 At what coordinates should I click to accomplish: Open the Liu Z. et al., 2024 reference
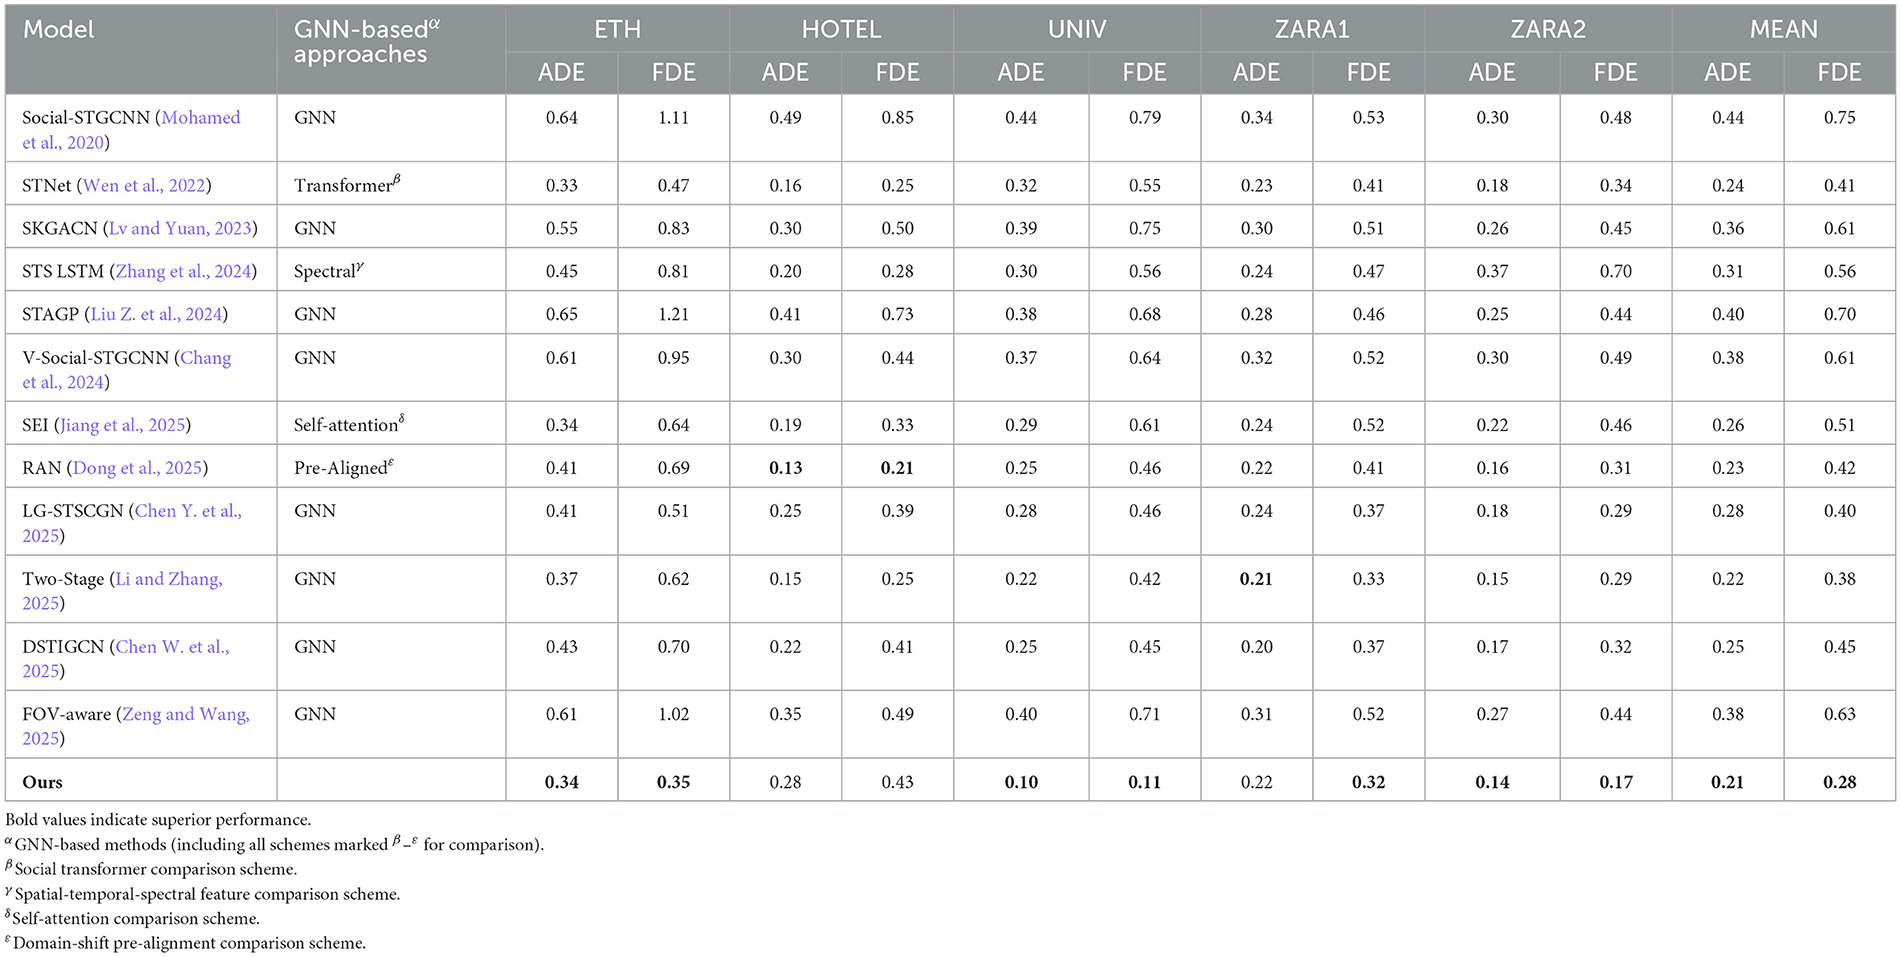tap(156, 315)
